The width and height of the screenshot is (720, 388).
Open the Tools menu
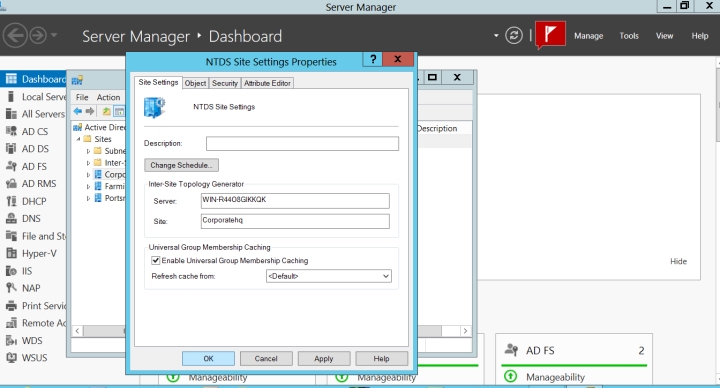[x=629, y=36]
